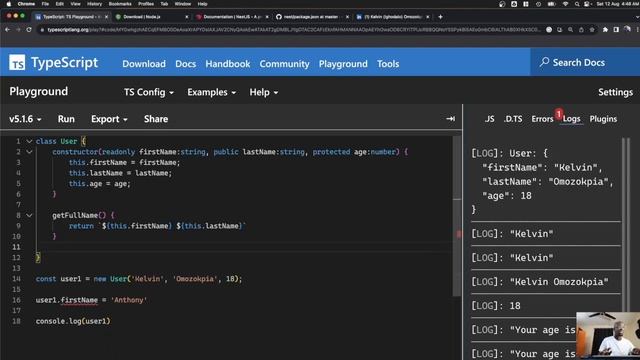Open Chrome's three-dot menu
640x360 pixels.
(637, 30)
